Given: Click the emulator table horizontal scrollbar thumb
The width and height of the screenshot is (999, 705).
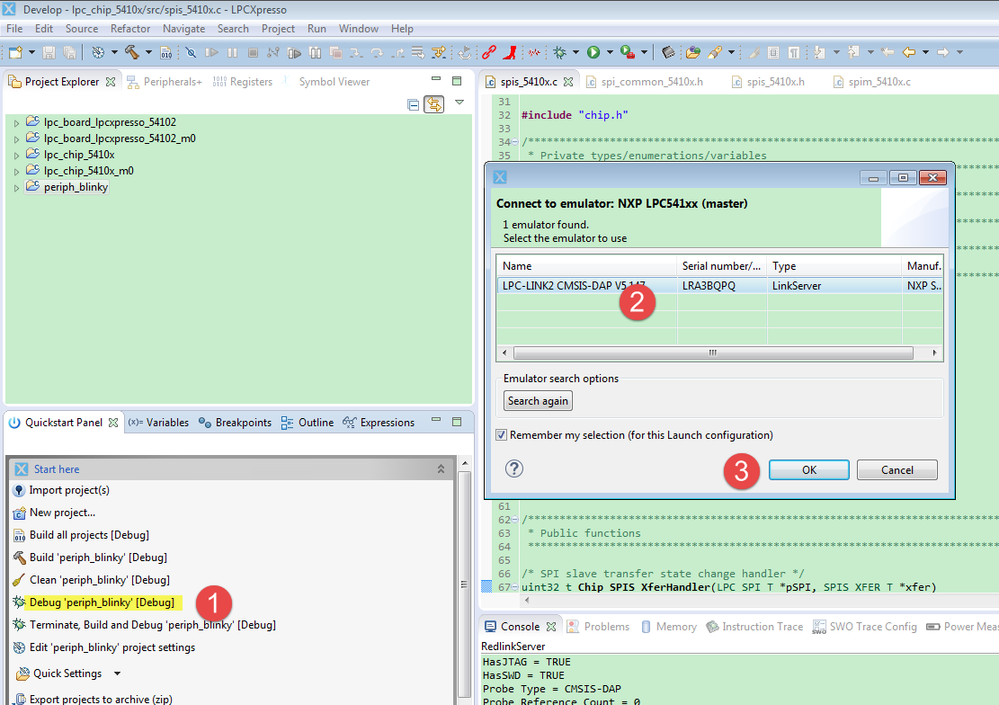Looking at the screenshot, I should 713,353.
